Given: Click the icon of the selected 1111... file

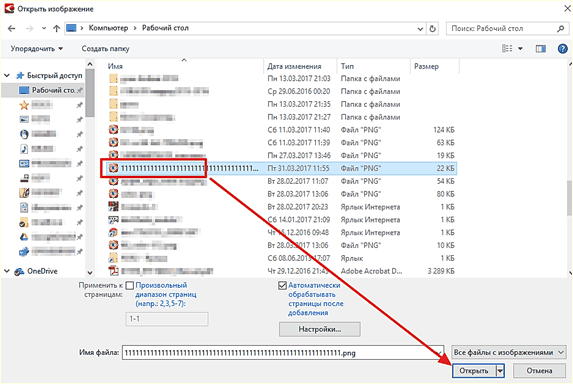Looking at the screenshot, I should click(114, 168).
